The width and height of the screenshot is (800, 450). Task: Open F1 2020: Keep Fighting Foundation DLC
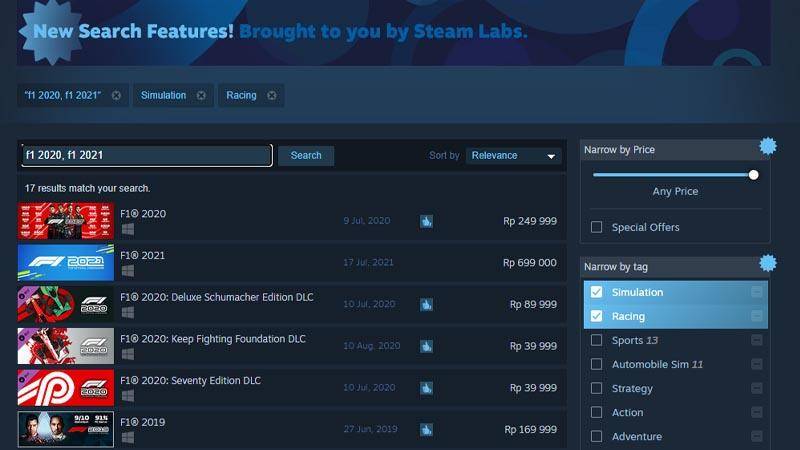pyautogui.click(x=213, y=339)
